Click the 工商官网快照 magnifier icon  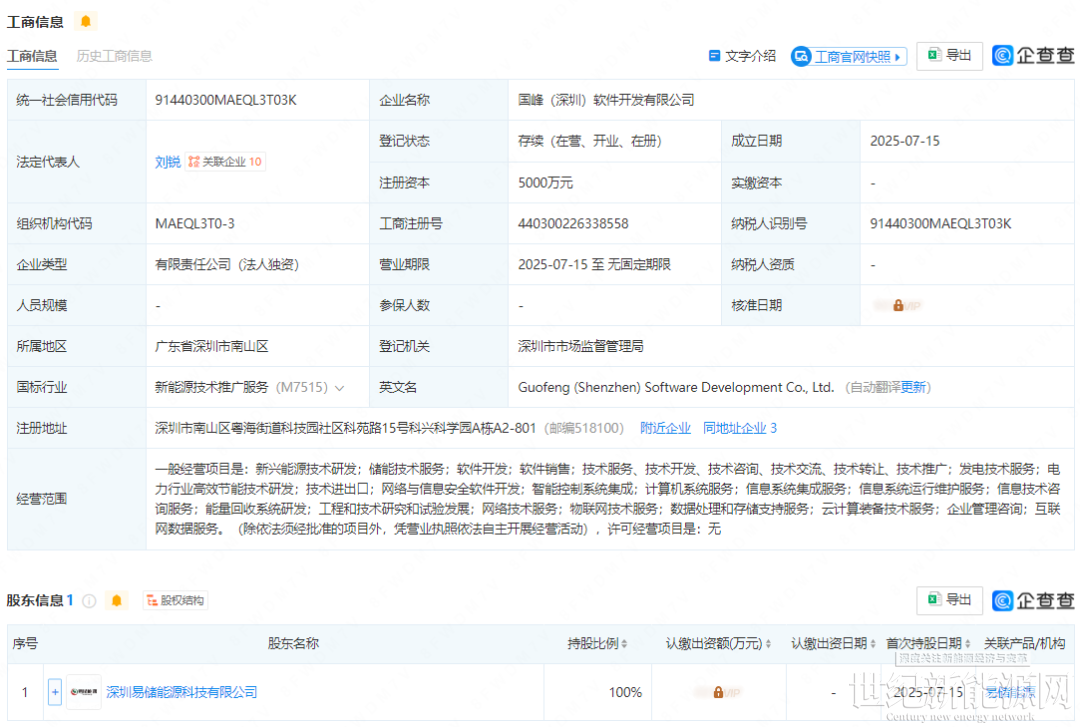click(x=801, y=57)
